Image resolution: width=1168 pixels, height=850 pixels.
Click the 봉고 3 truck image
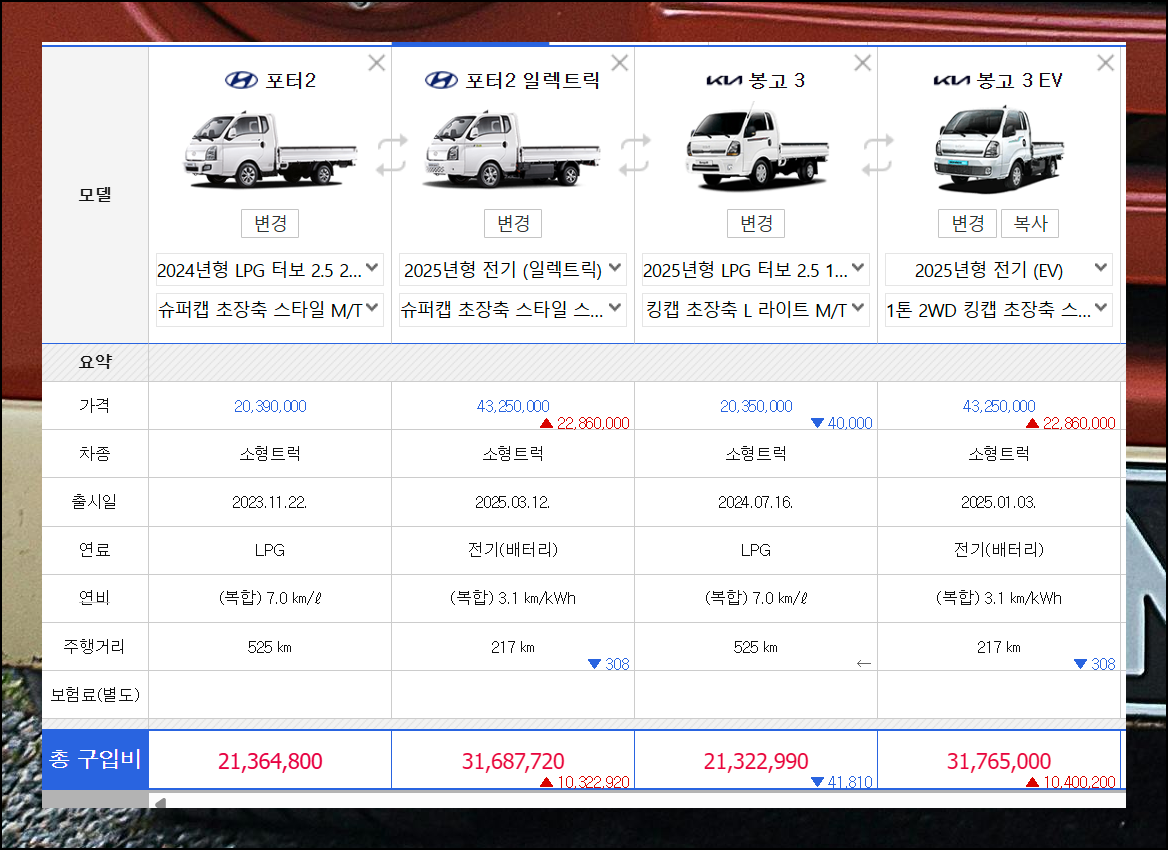[x=756, y=148]
